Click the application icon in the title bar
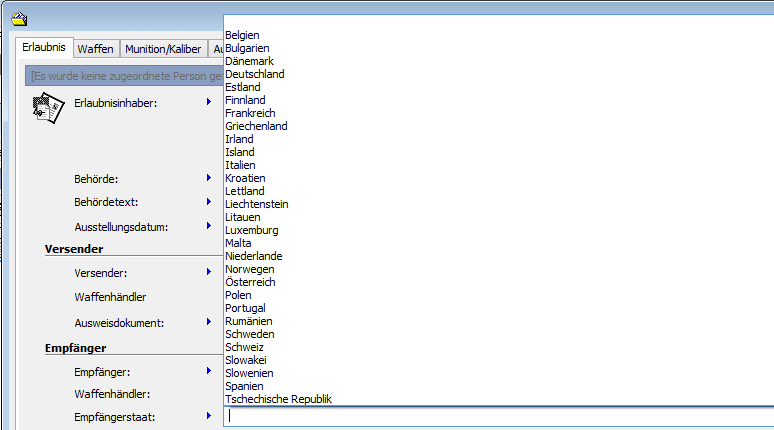The image size is (774, 430). pyautogui.click(x=18, y=17)
